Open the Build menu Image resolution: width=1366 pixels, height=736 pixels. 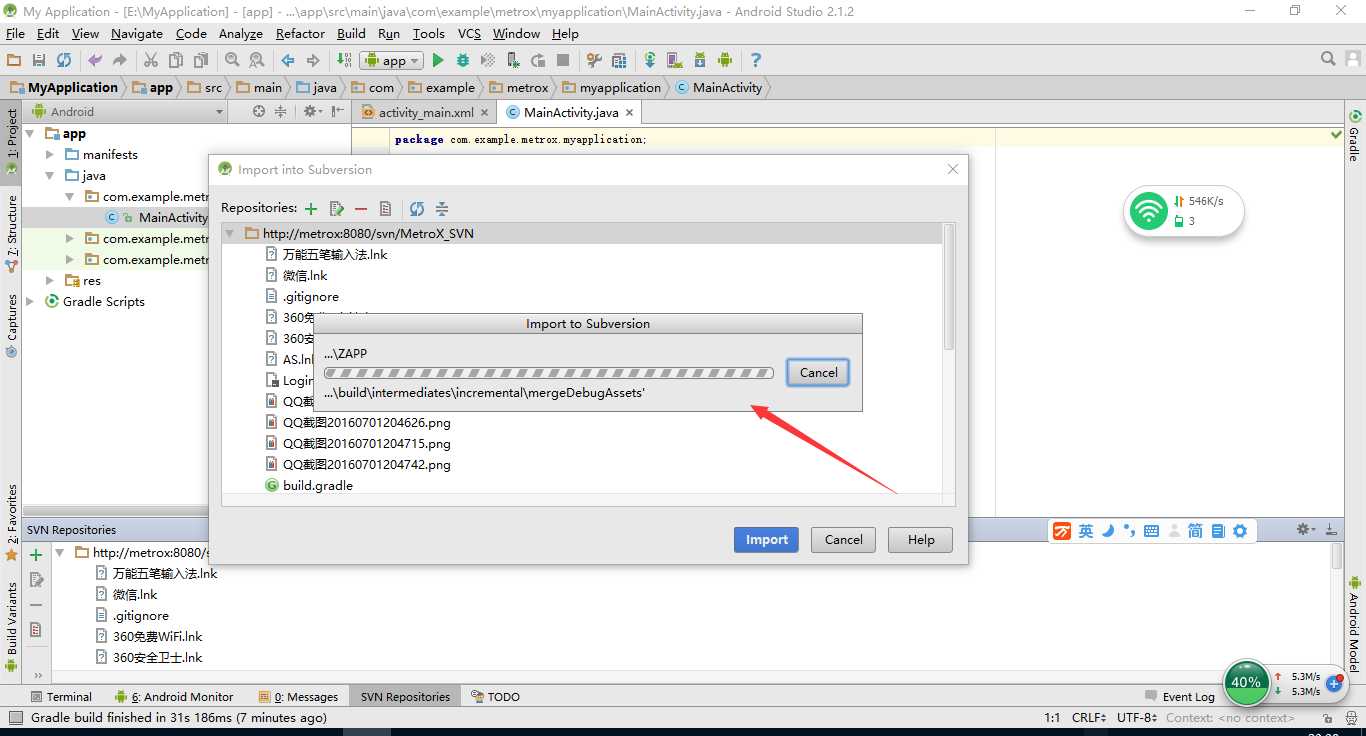(x=351, y=33)
